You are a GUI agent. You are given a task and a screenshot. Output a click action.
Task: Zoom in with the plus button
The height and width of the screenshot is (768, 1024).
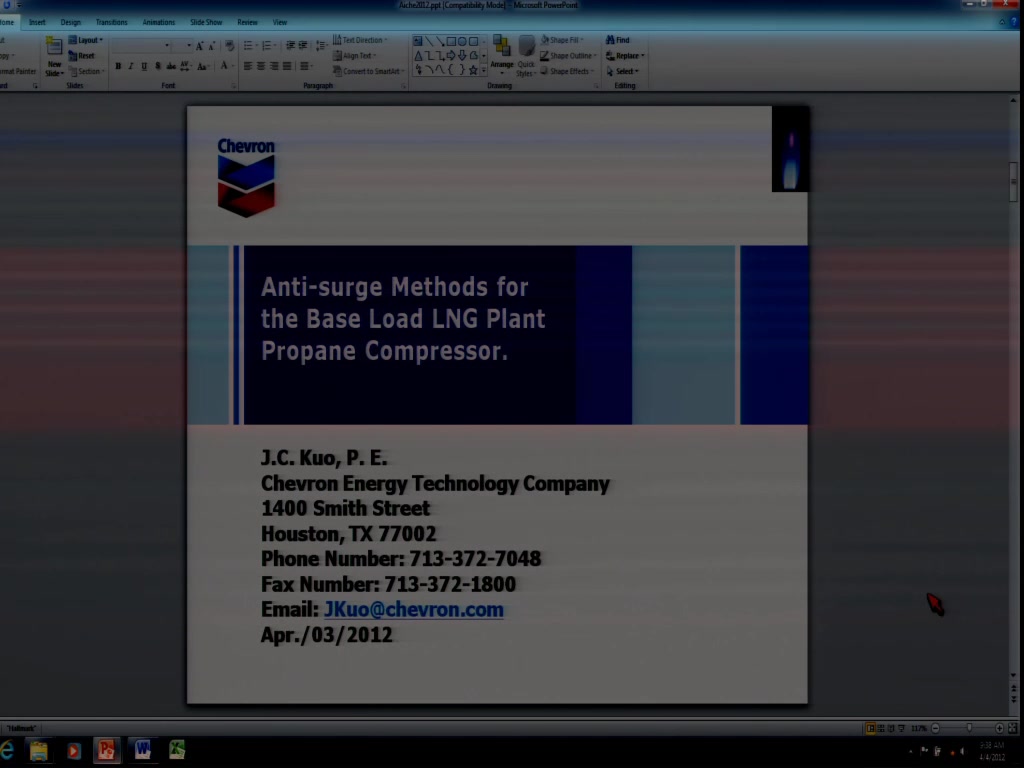click(999, 728)
